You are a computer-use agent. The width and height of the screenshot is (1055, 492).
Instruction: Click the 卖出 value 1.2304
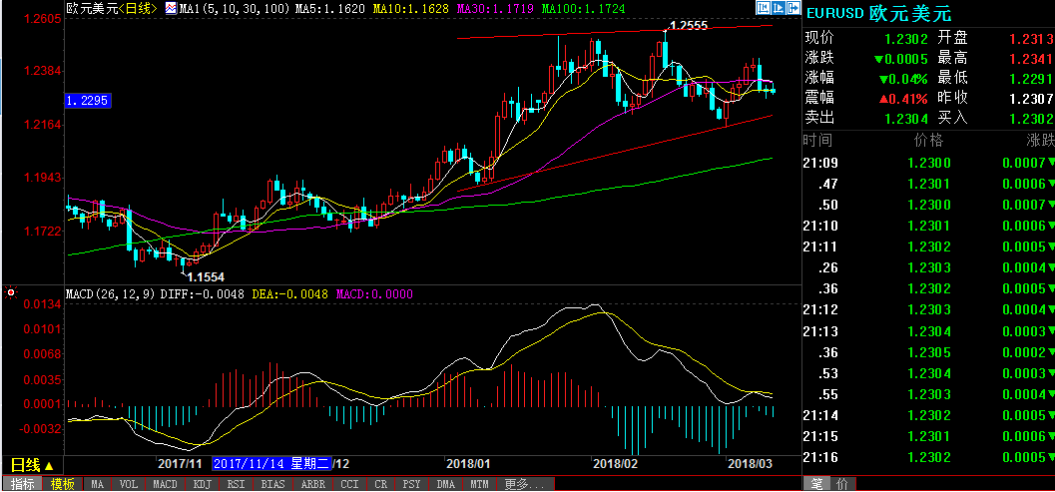click(908, 119)
